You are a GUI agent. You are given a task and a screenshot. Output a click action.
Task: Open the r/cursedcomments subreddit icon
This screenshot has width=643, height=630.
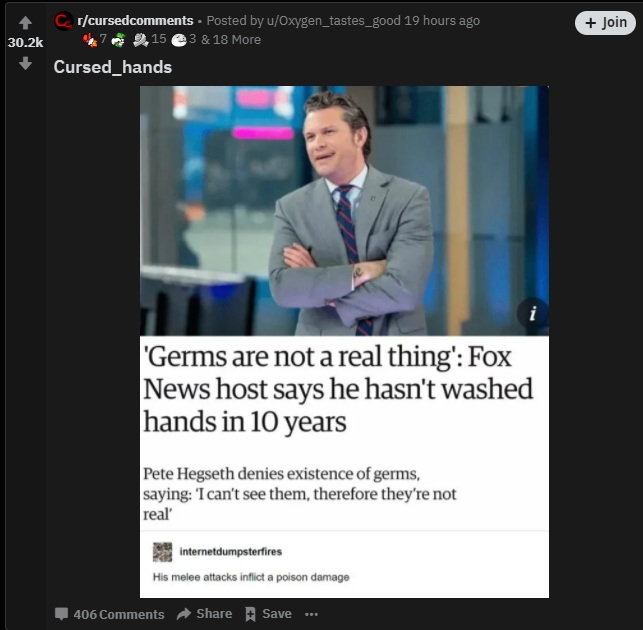click(64, 21)
